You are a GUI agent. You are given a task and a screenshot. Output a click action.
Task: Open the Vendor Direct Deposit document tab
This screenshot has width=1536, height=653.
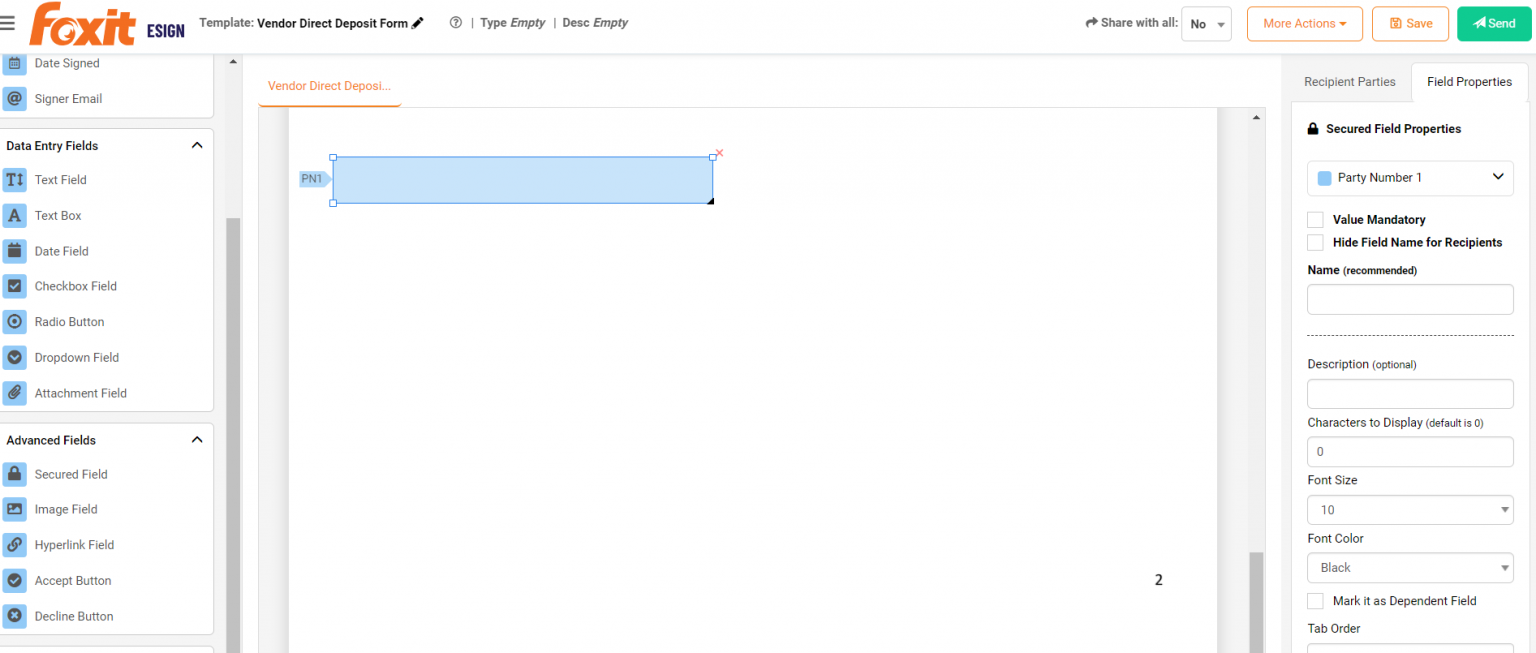coord(329,85)
